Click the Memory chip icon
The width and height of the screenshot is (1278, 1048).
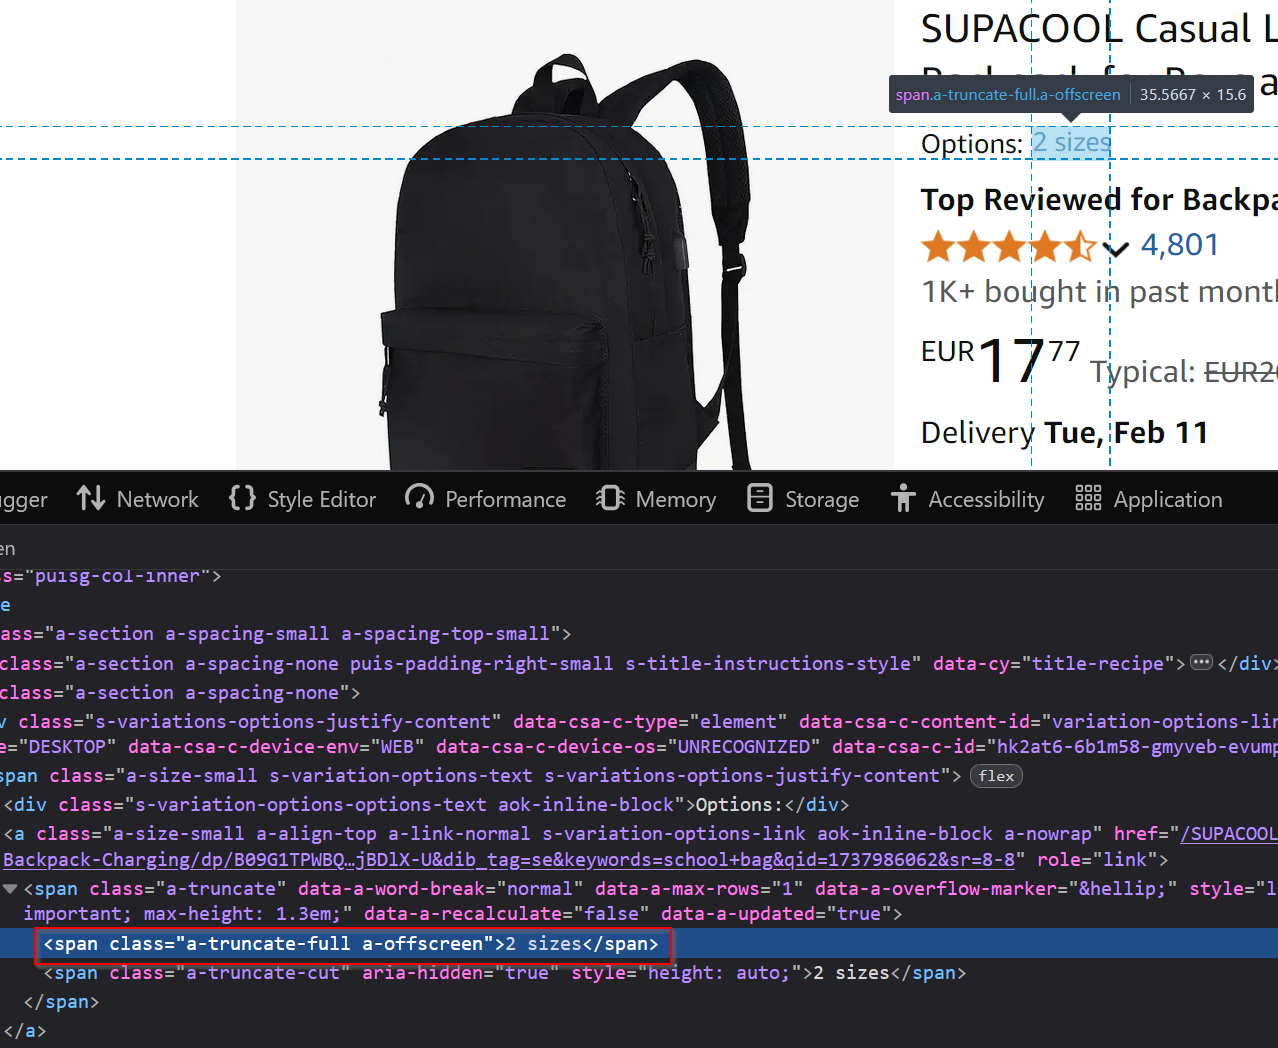[610, 498]
